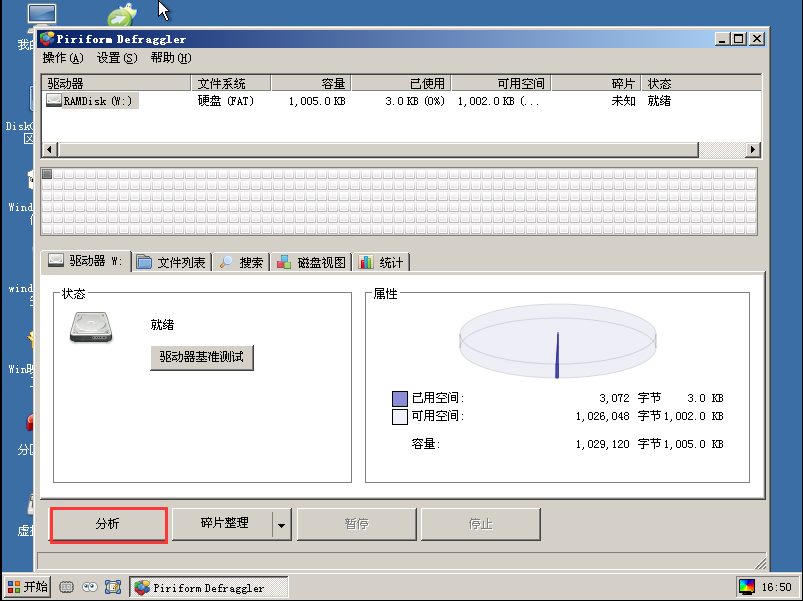Viewport: 803px width, 601px height.
Task: Click the 可用空间 white color swatch
Action: 400,416
